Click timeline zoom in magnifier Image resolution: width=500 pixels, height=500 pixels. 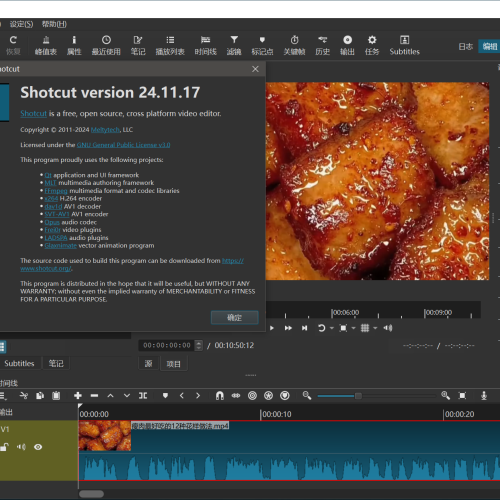(446, 396)
